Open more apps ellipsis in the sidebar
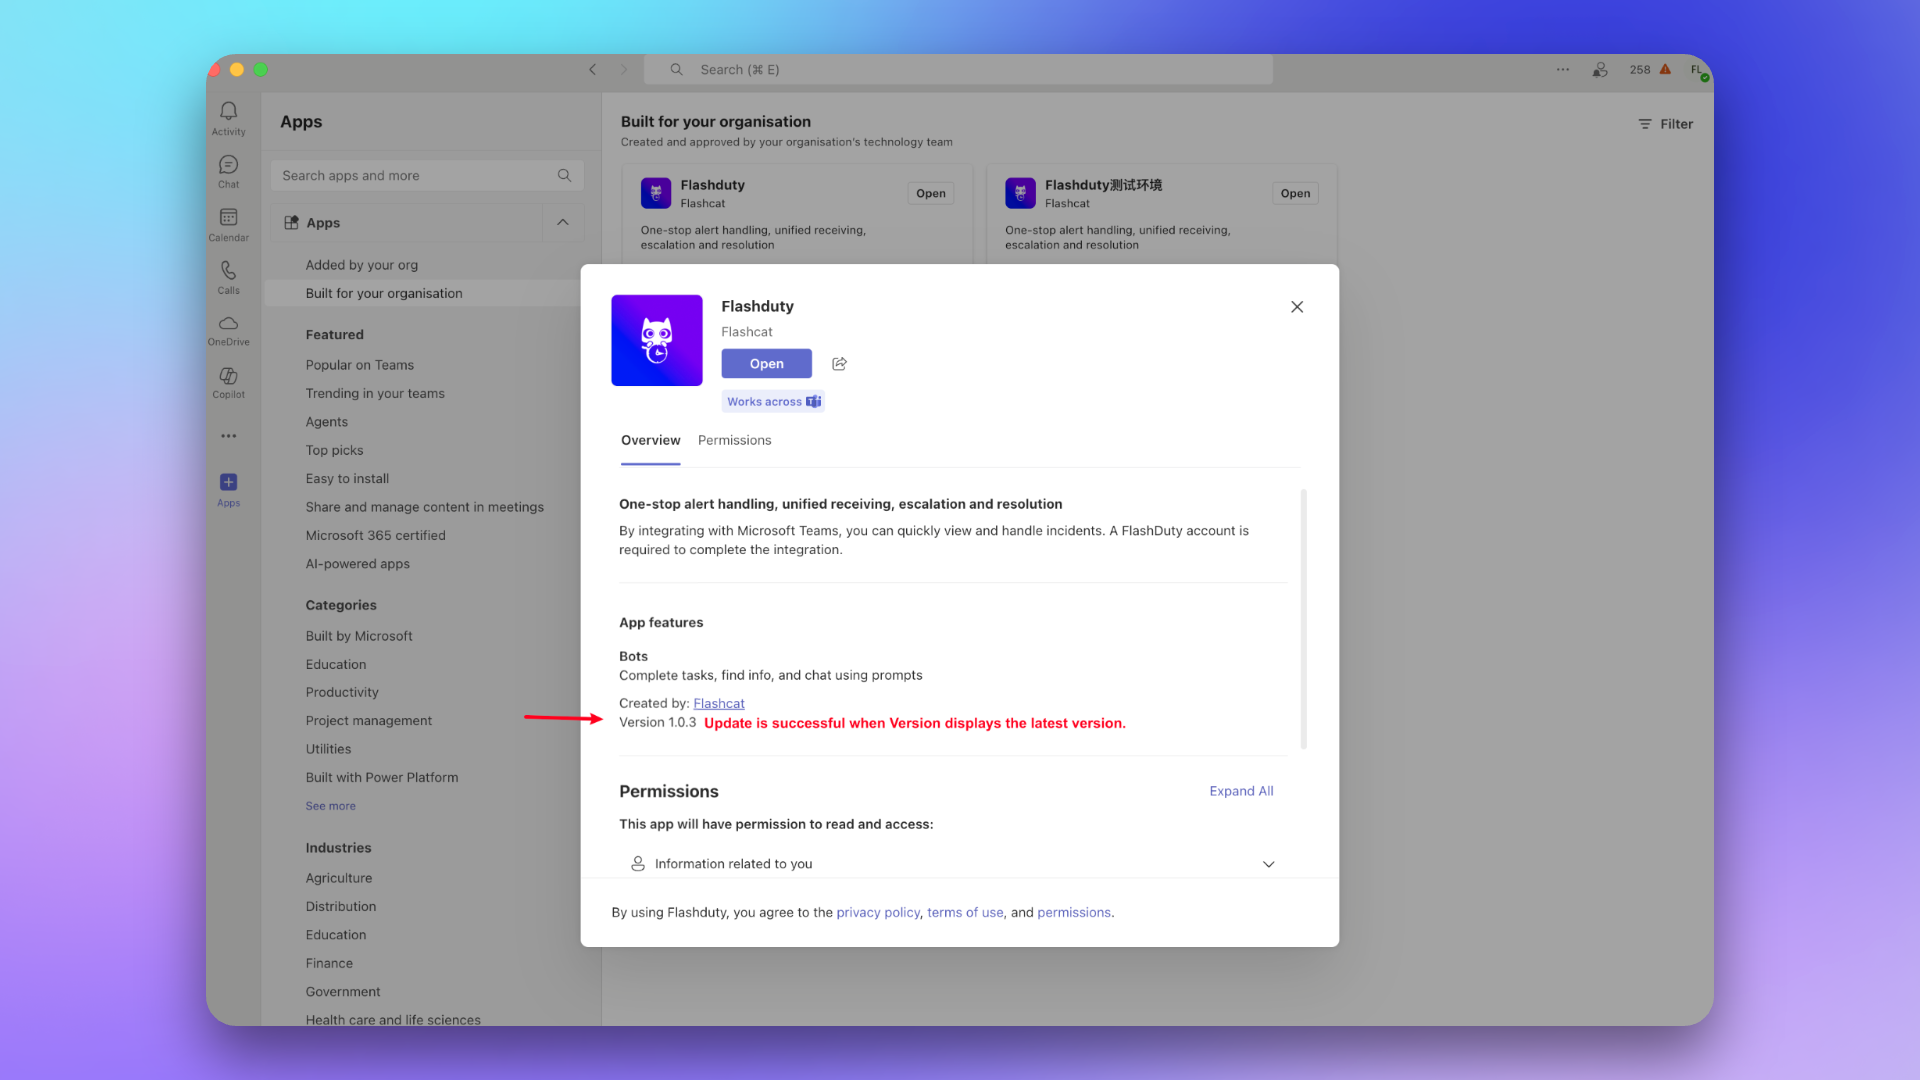The image size is (1920, 1080). (228, 436)
